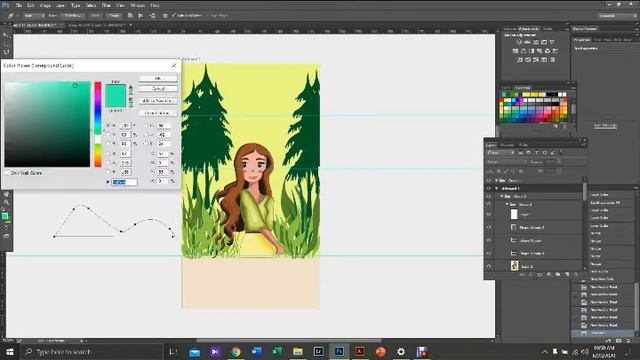Add Exposure adjustment from Adjustments panel
The height and width of the screenshot is (360, 640).
click(x=544, y=42)
